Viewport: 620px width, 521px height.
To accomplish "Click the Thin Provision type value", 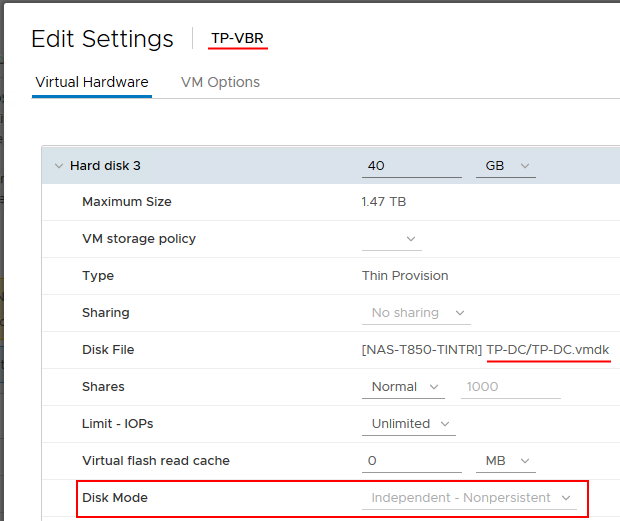I will [x=405, y=276].
